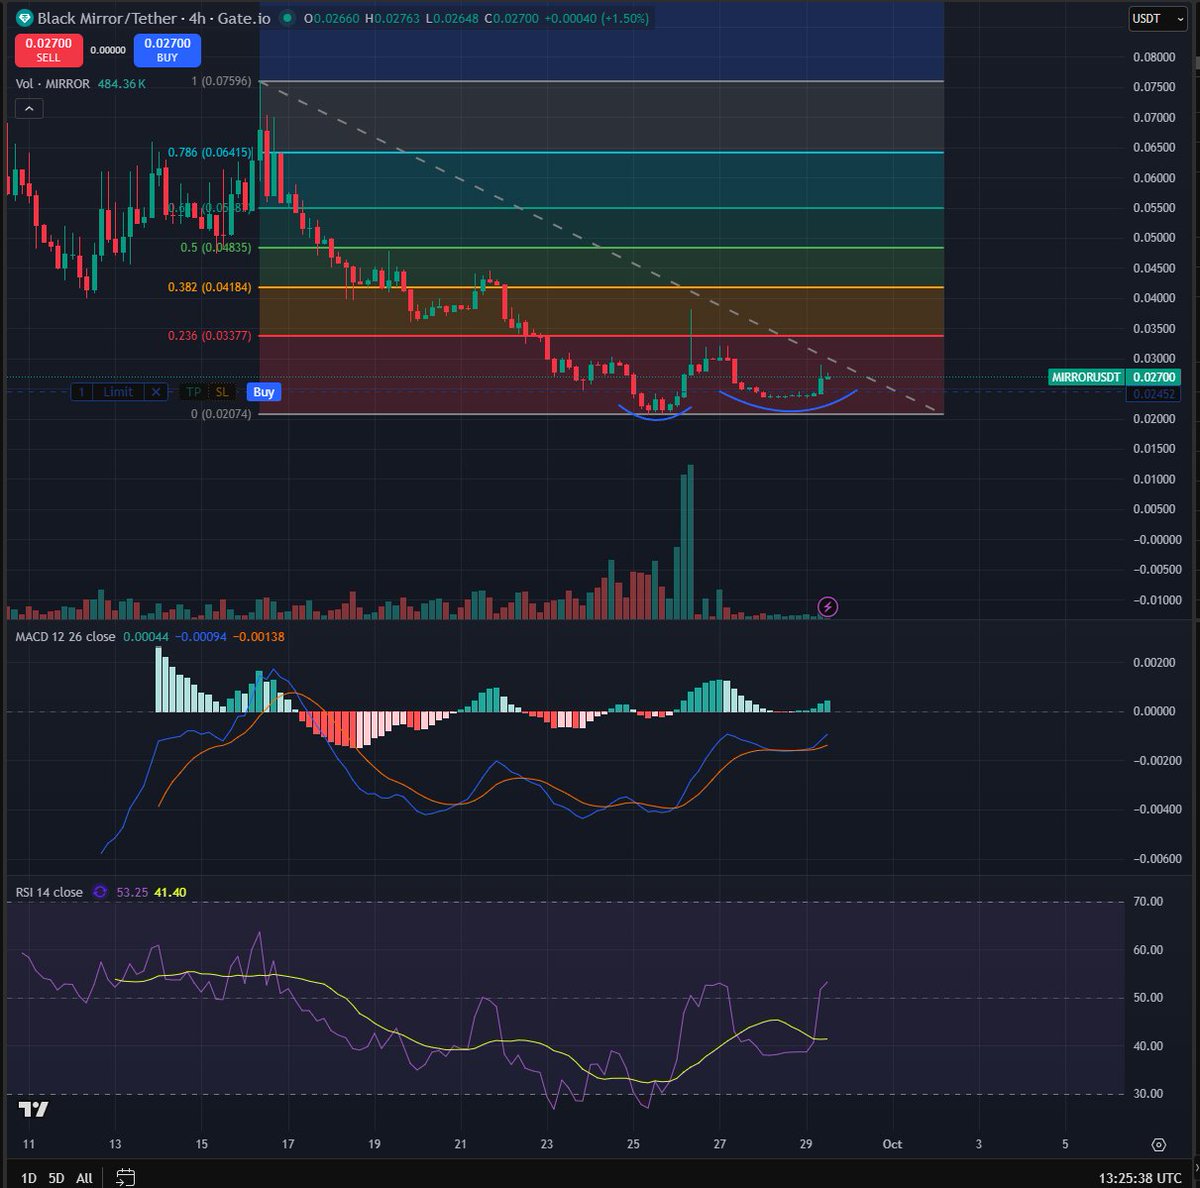
Task: Click the purple RSI indicator icon
Action: pos(100,892)
